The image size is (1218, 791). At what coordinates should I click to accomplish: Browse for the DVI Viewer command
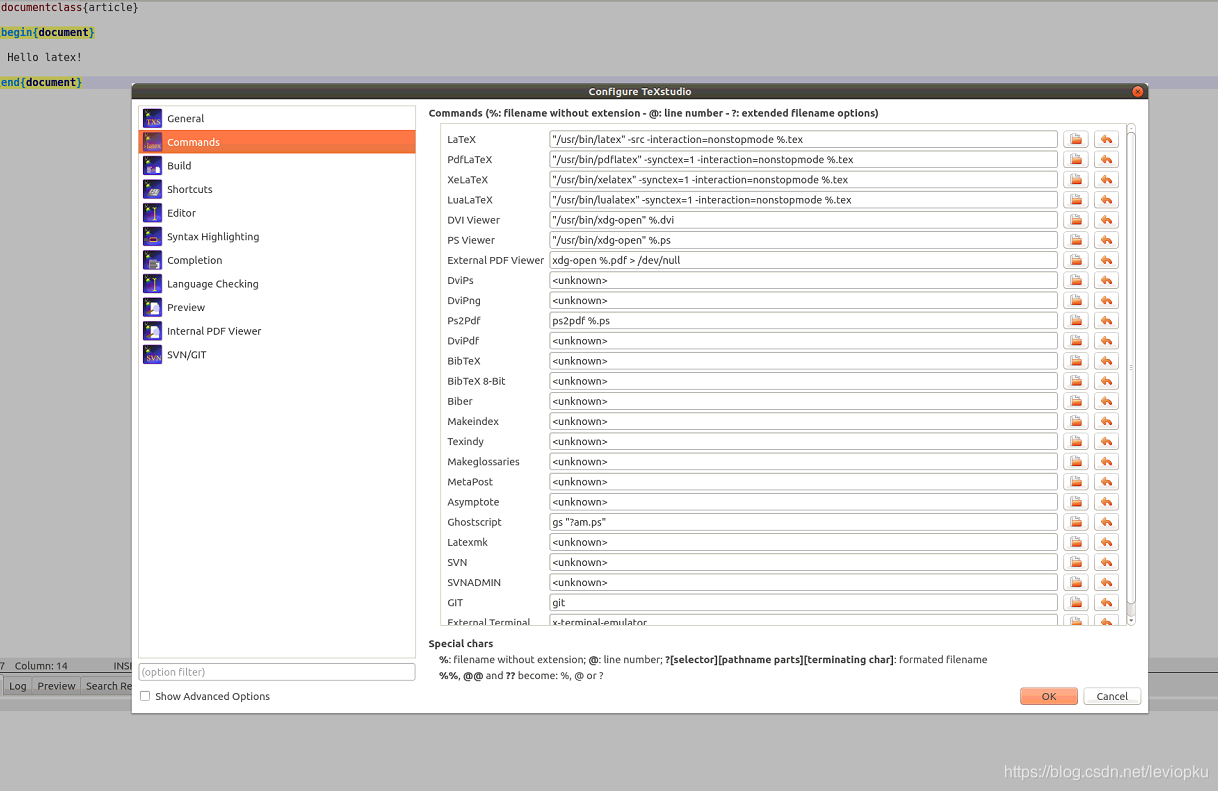coord(1075,219)
